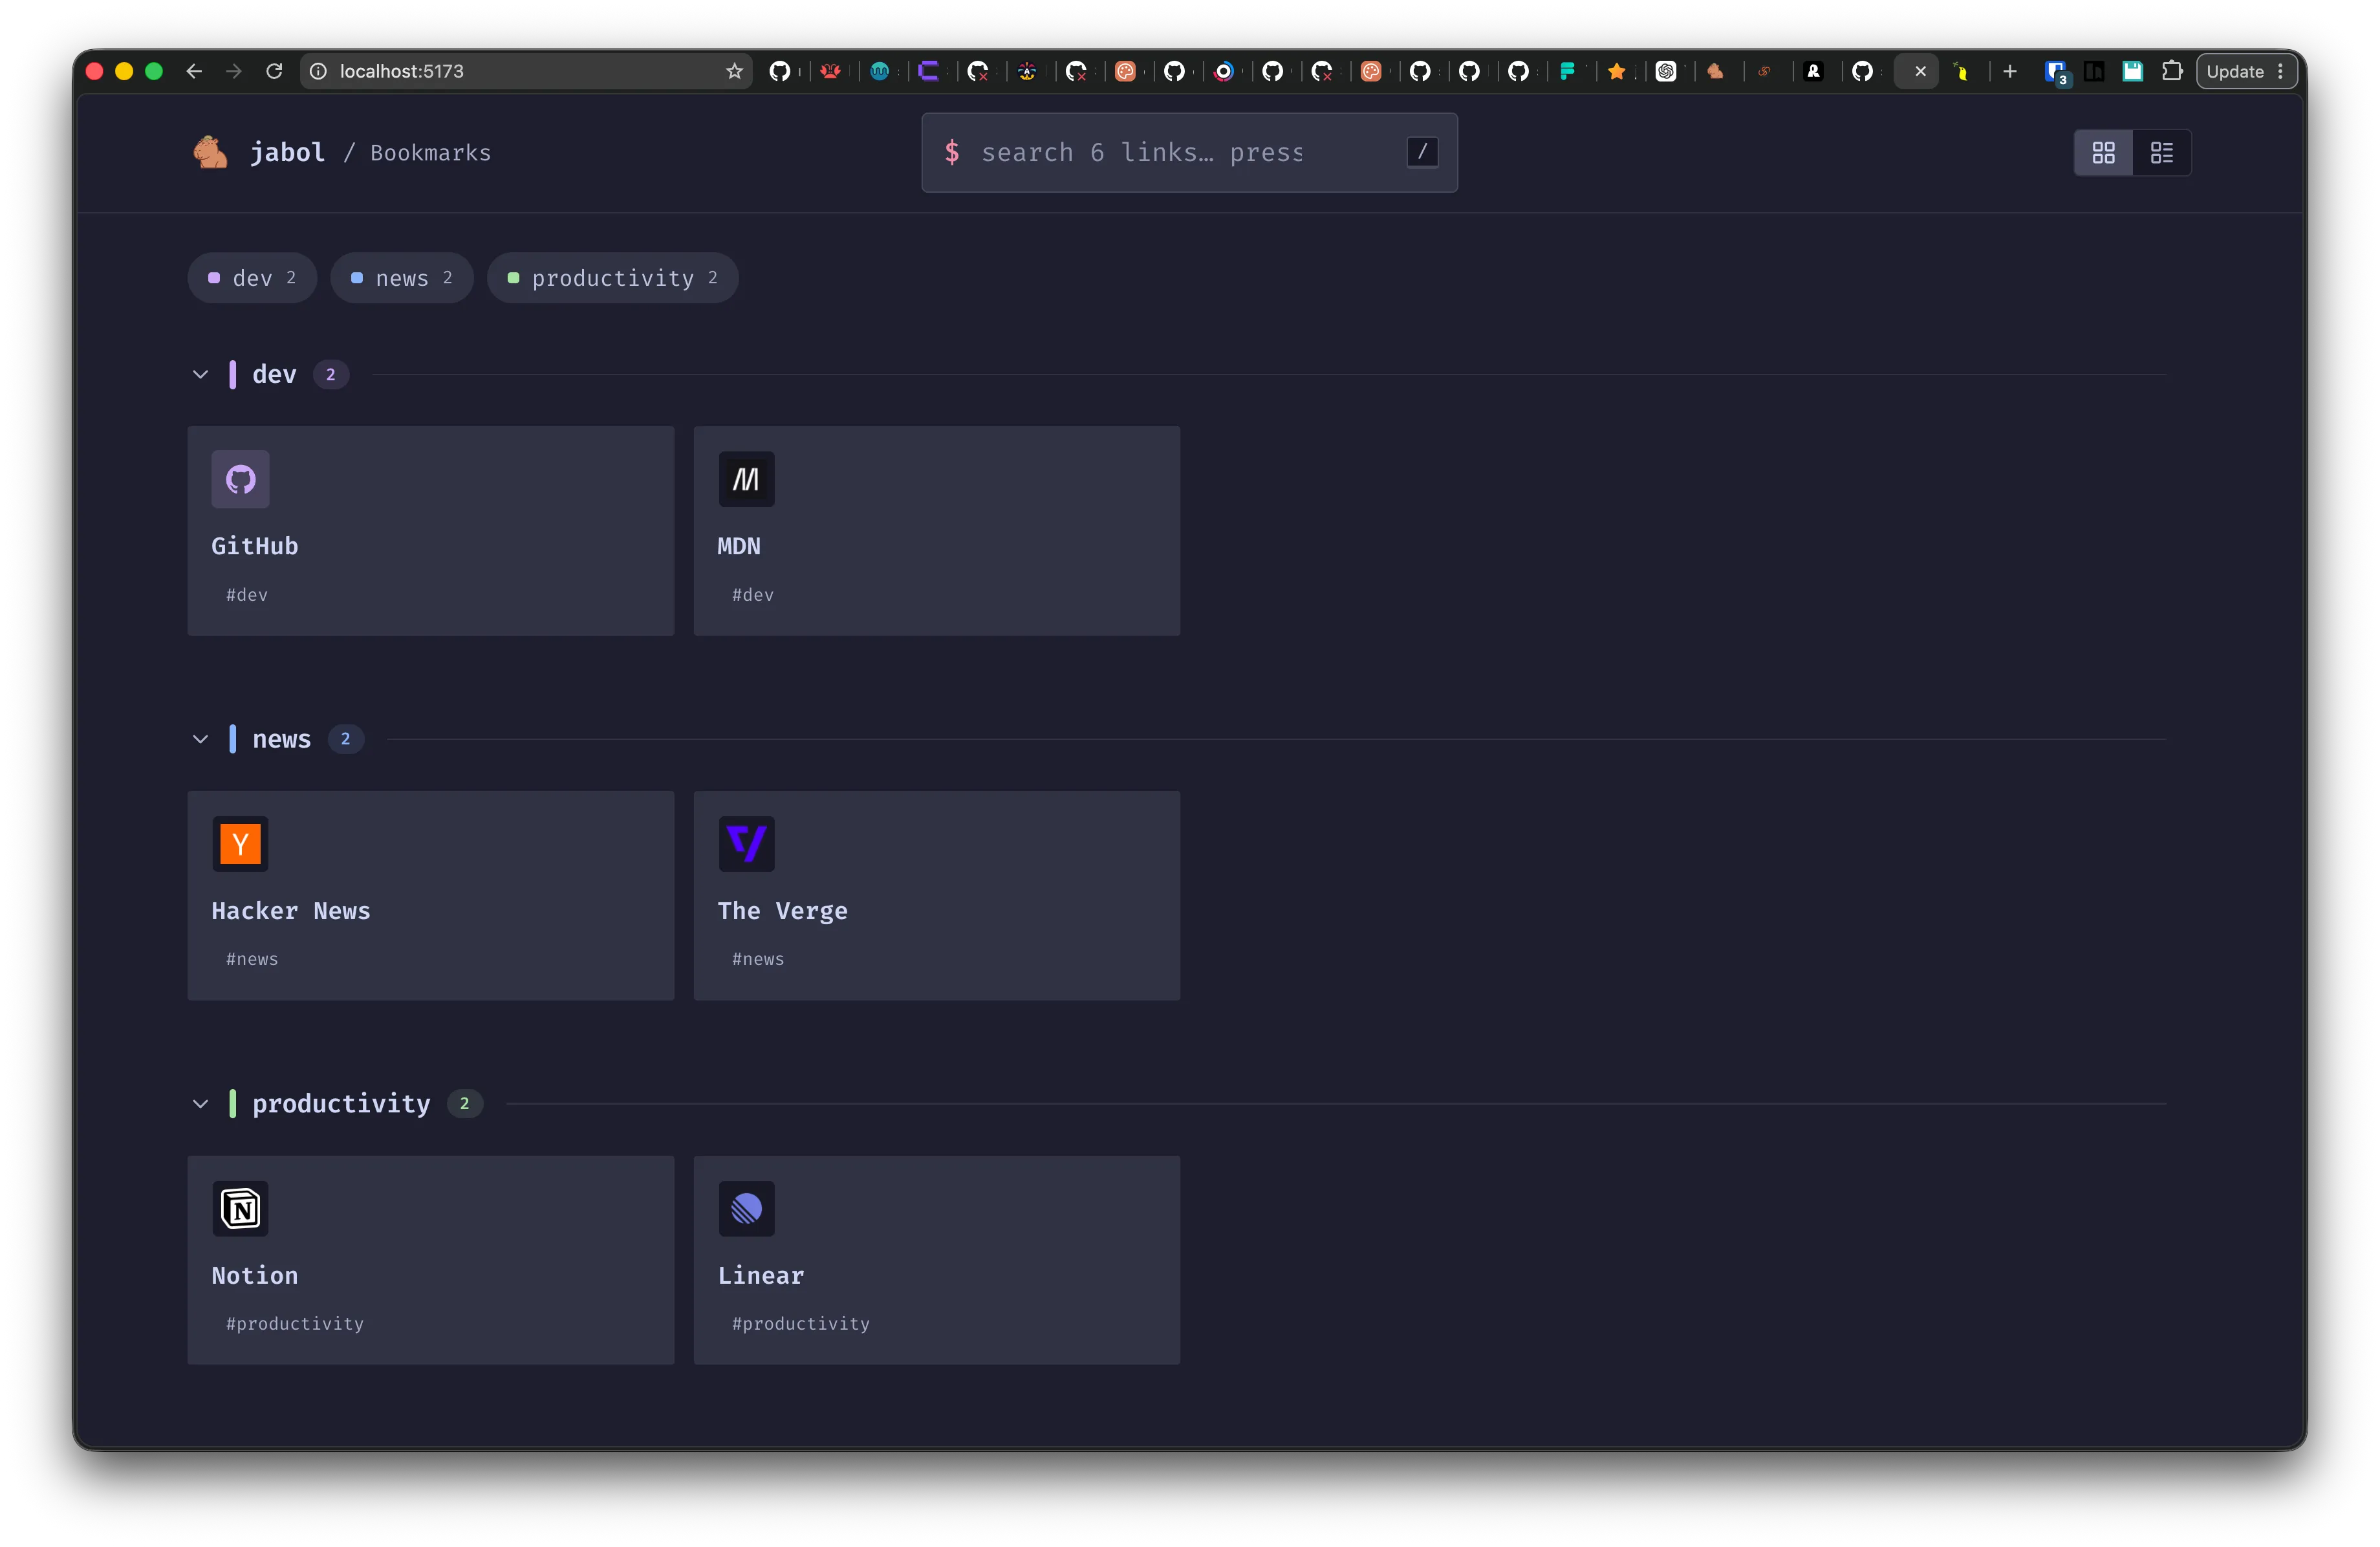Image resolution: width=2380 pixels, height=1547 pixels.
Task: Click the #news tag on The Verge card
Action: click(x=758, y=959)
